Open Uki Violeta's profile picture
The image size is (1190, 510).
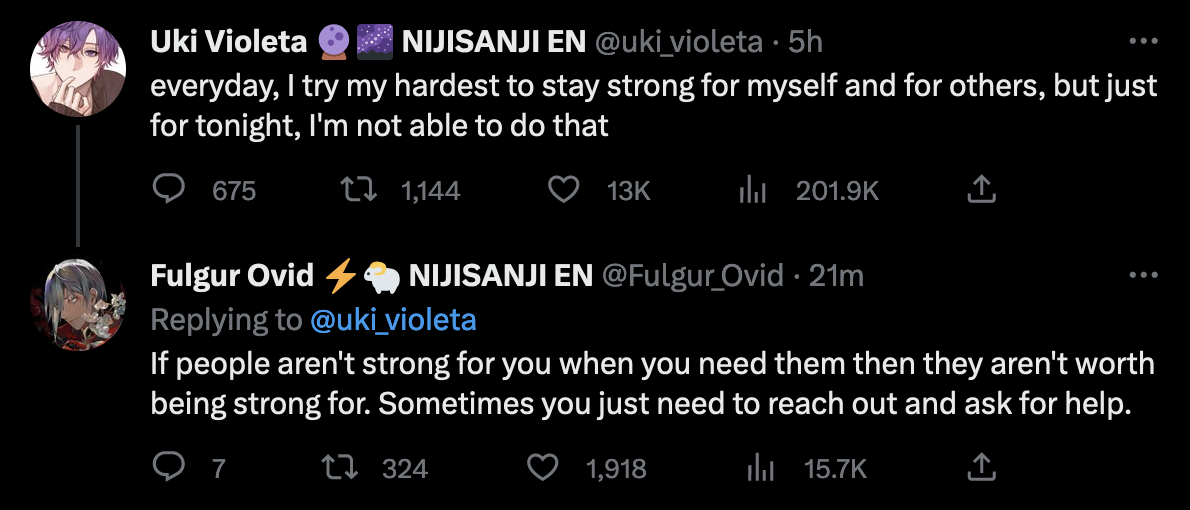click(x=77, y=67)
